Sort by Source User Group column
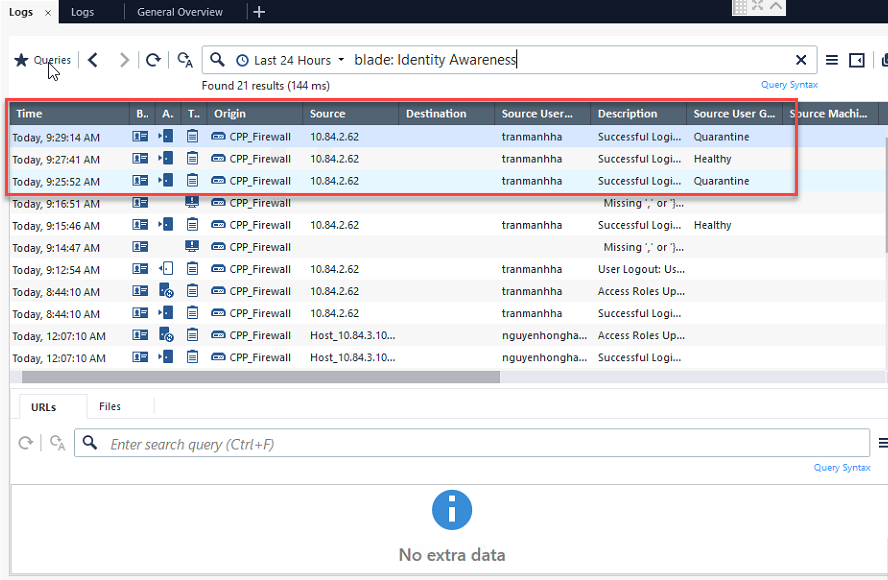This screenshot has width=888, height=580. [x=733, y=113]
